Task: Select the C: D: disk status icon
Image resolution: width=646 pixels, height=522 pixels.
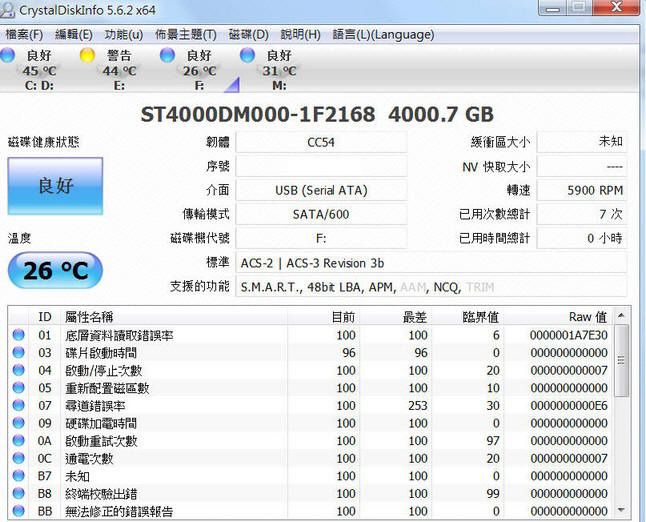Action: tap(8, 55)
